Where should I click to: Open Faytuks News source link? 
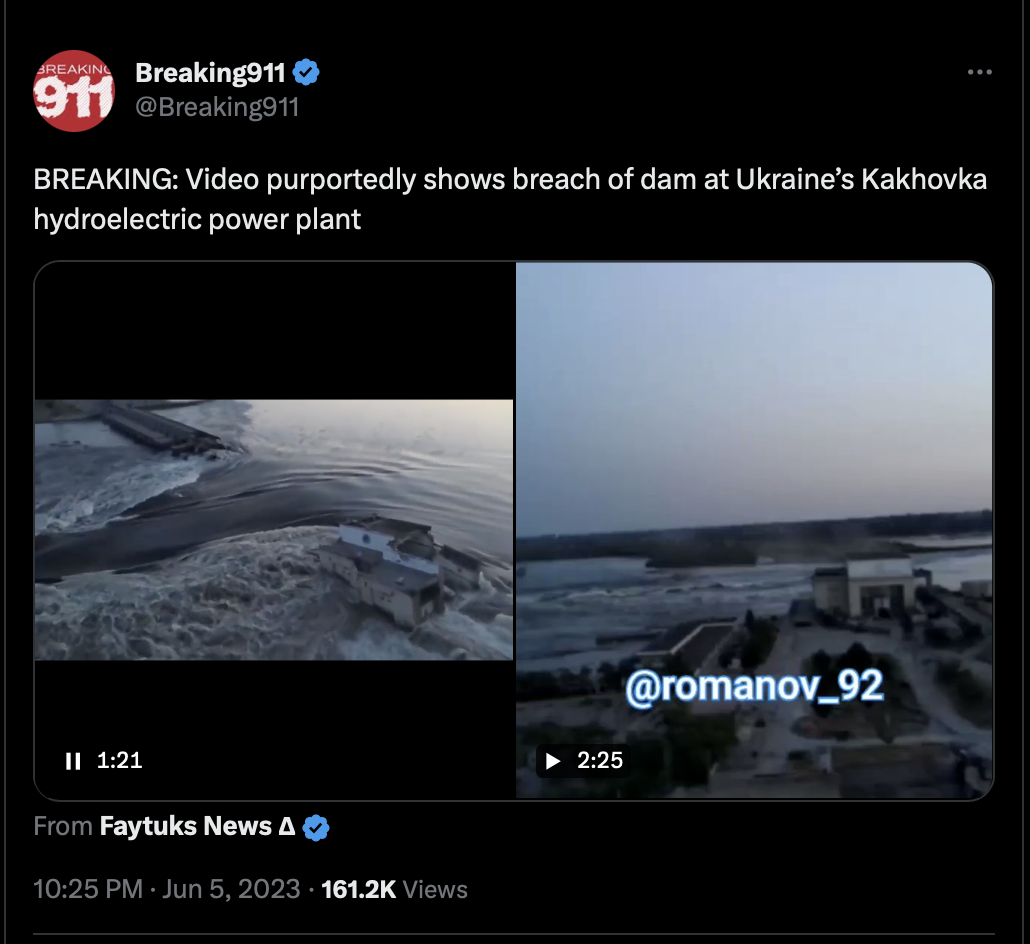pos(197,826)
